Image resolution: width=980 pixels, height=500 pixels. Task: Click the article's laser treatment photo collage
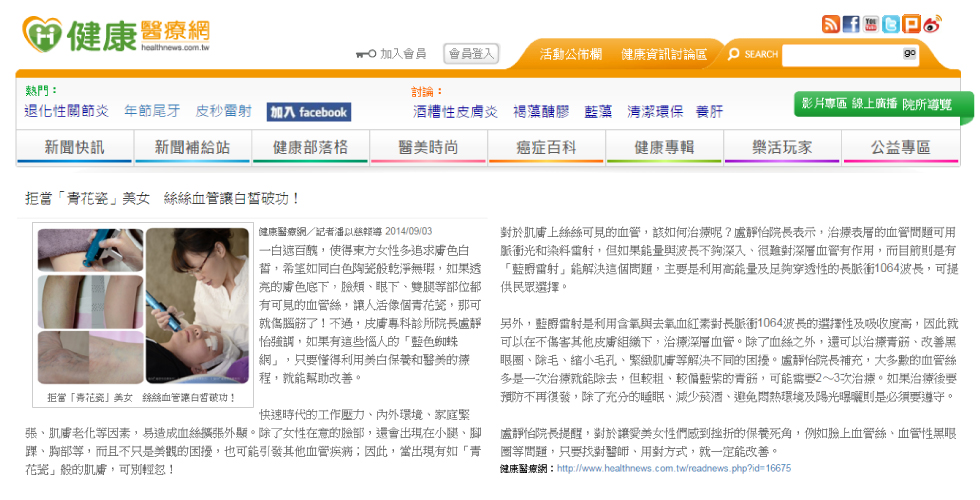tap(143, 306)
